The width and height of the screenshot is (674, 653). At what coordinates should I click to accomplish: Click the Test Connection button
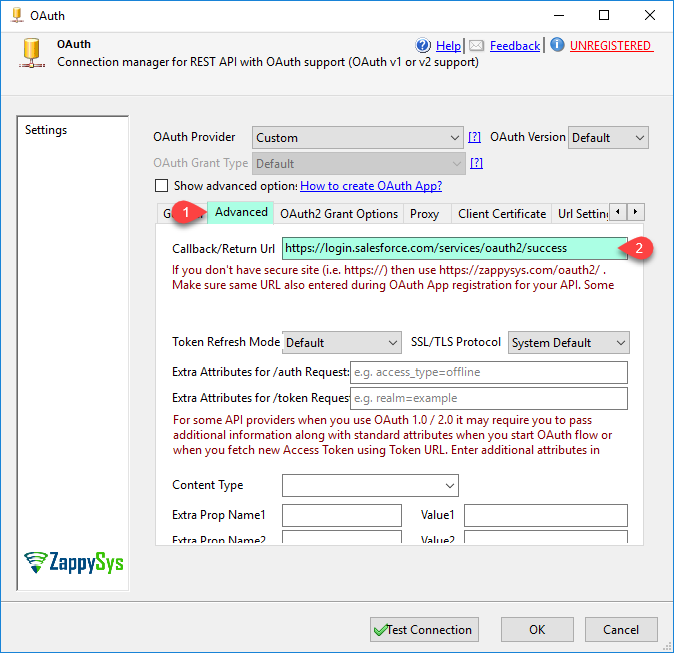tap(424, 630)
